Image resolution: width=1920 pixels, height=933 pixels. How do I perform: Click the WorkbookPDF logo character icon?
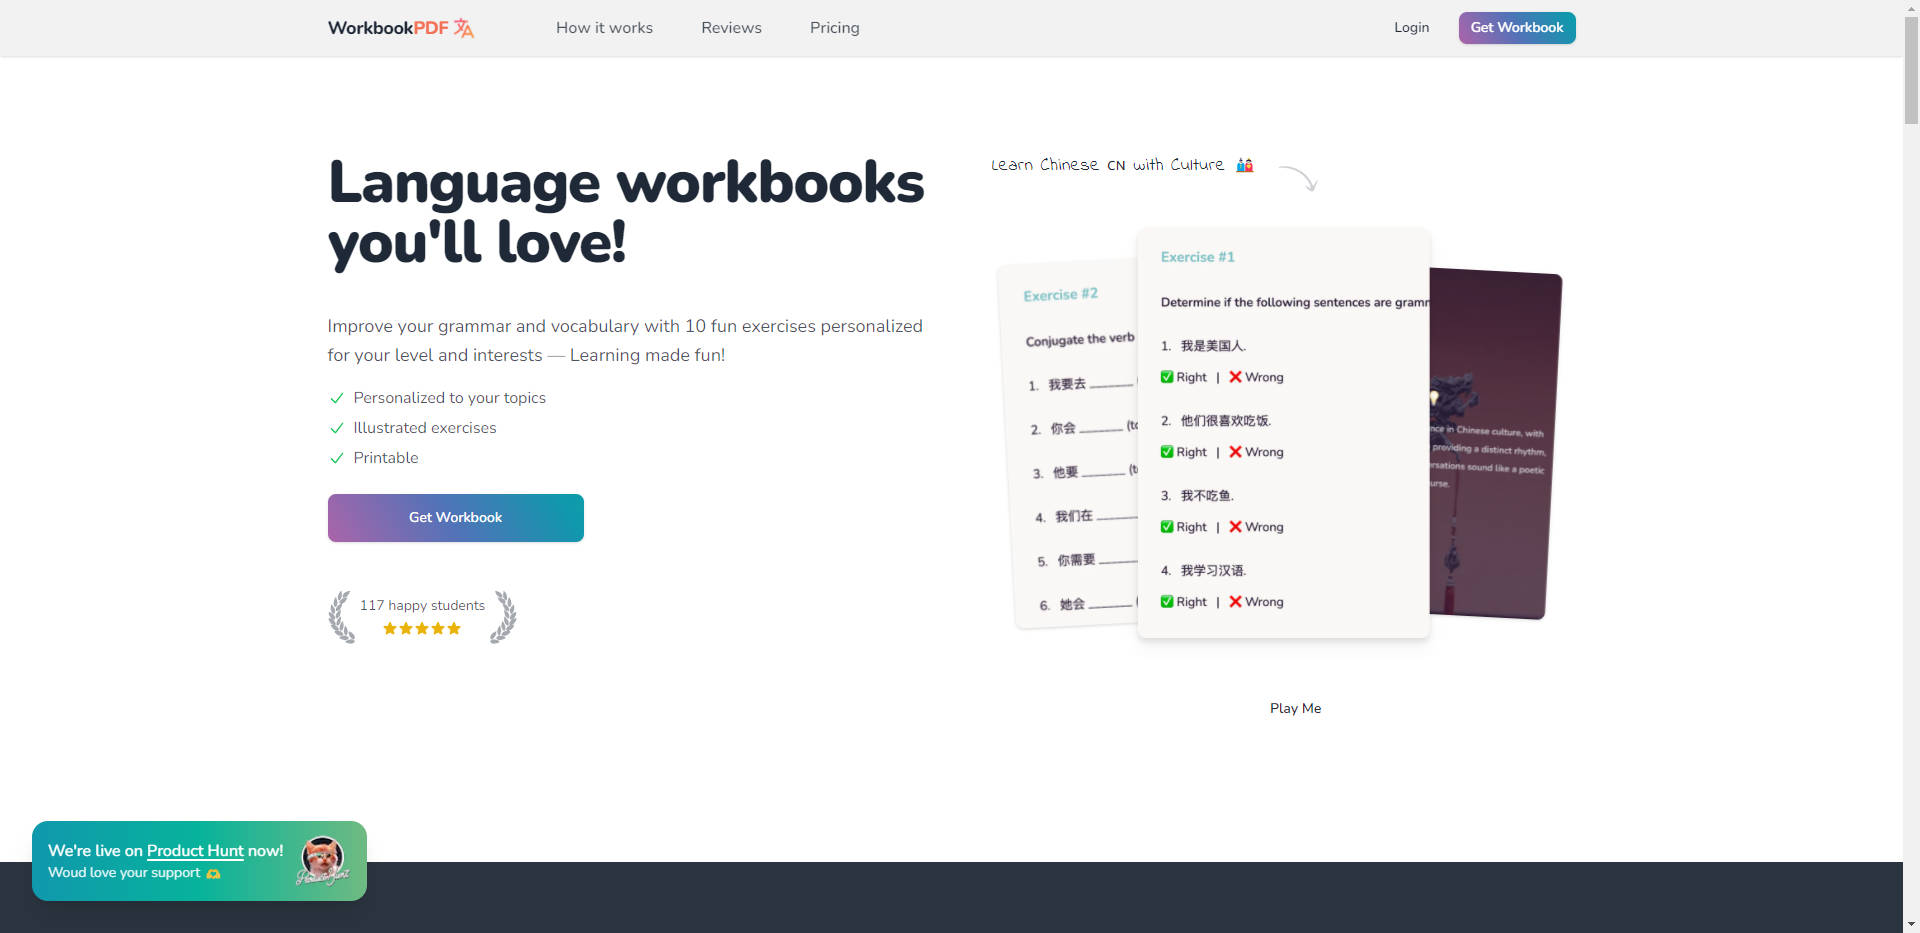coord(464,28)
